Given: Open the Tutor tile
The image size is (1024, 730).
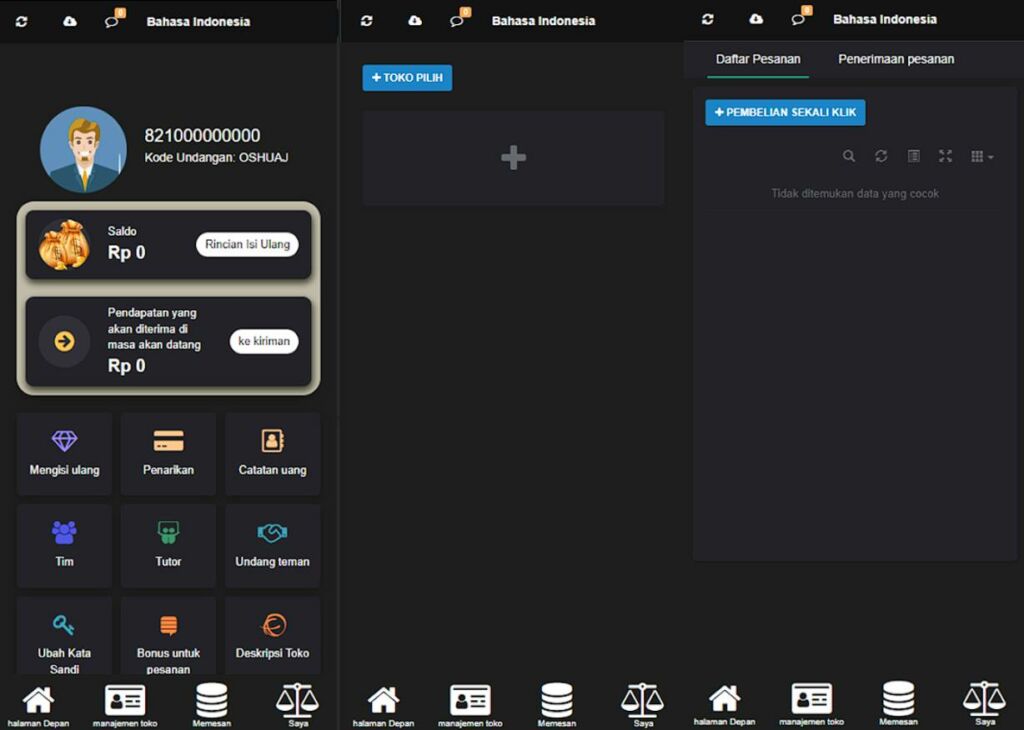Looking at the screenshot, I should point(168,545).
